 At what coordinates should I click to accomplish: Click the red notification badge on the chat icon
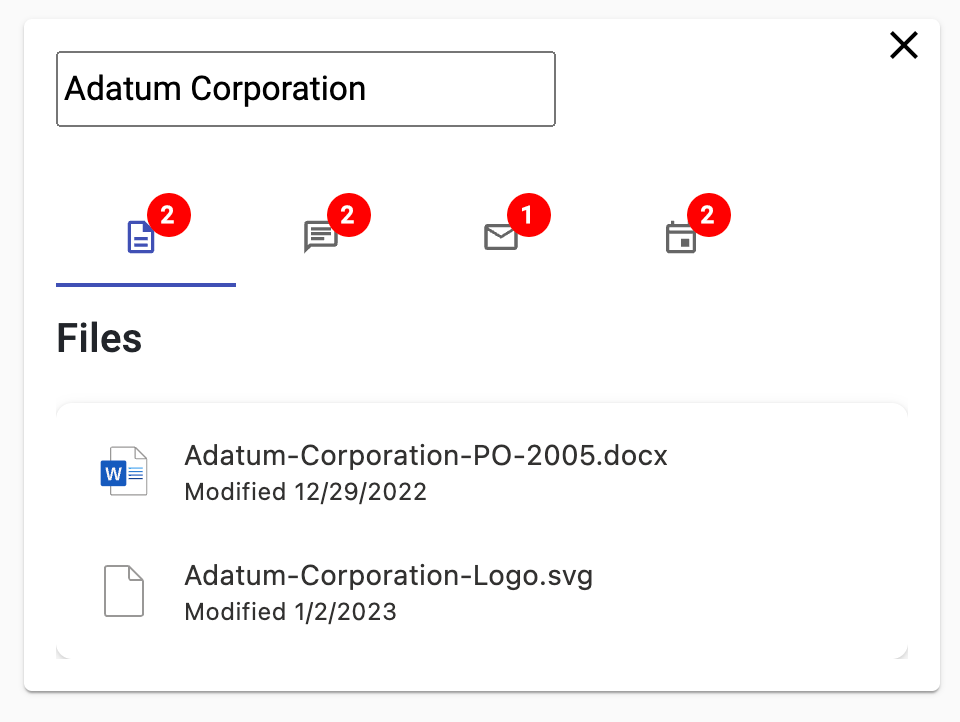[x=348, y=214]
